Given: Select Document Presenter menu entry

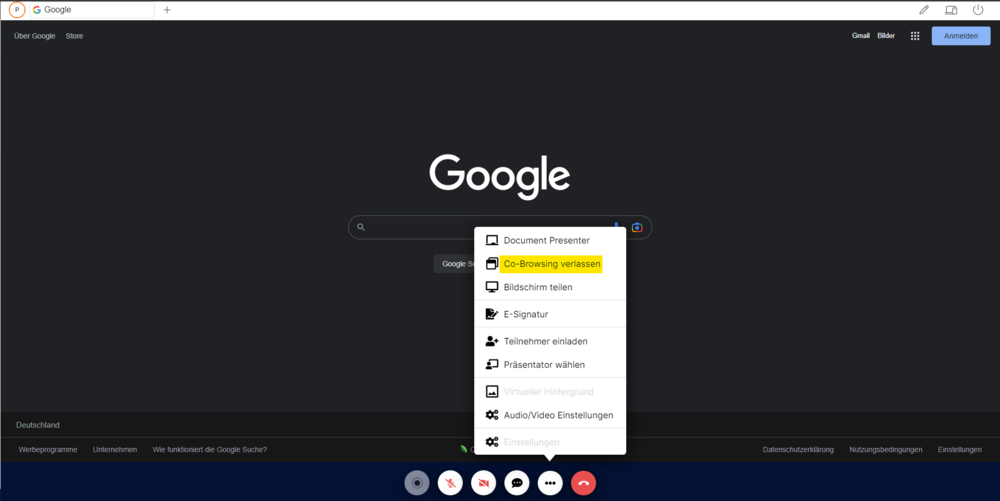Looking at the screenshot, I should [550, 240].
